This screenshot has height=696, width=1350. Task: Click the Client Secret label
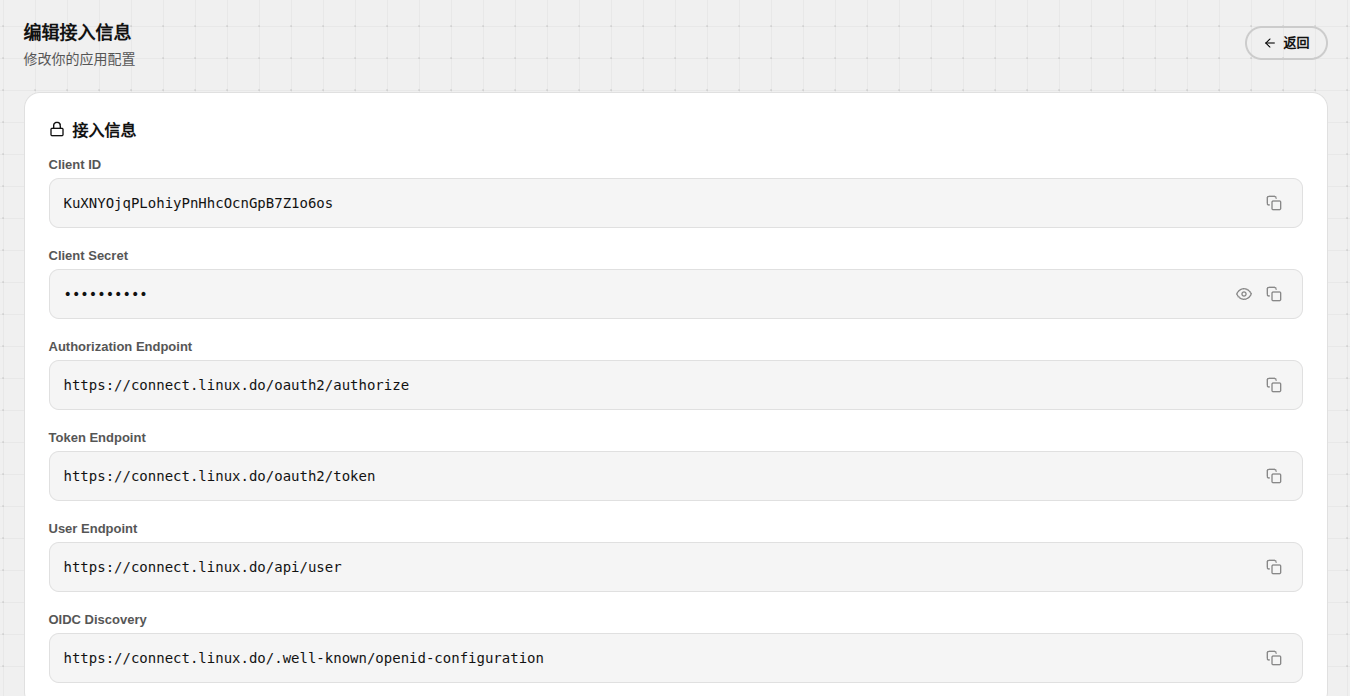pyautogui.click(x=88, y=256)
